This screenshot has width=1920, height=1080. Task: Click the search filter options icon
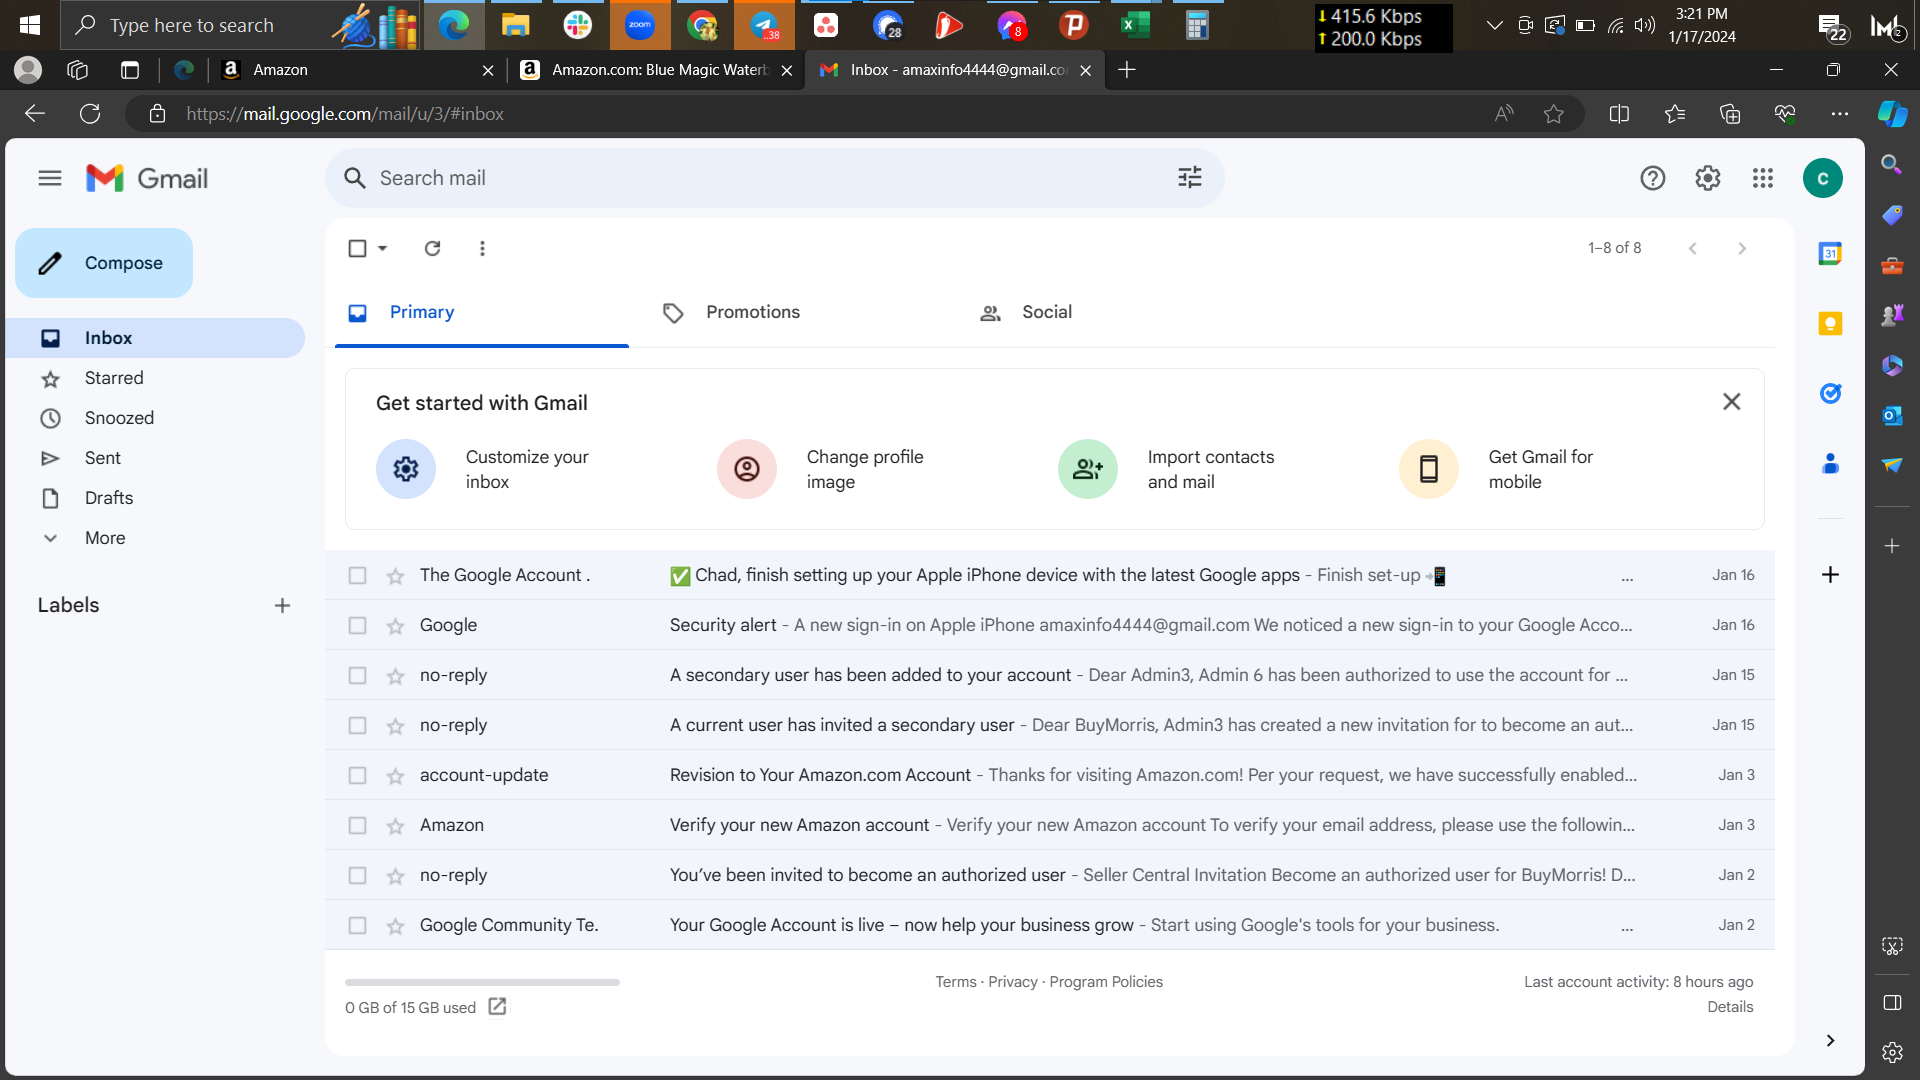click(1190, 178)
